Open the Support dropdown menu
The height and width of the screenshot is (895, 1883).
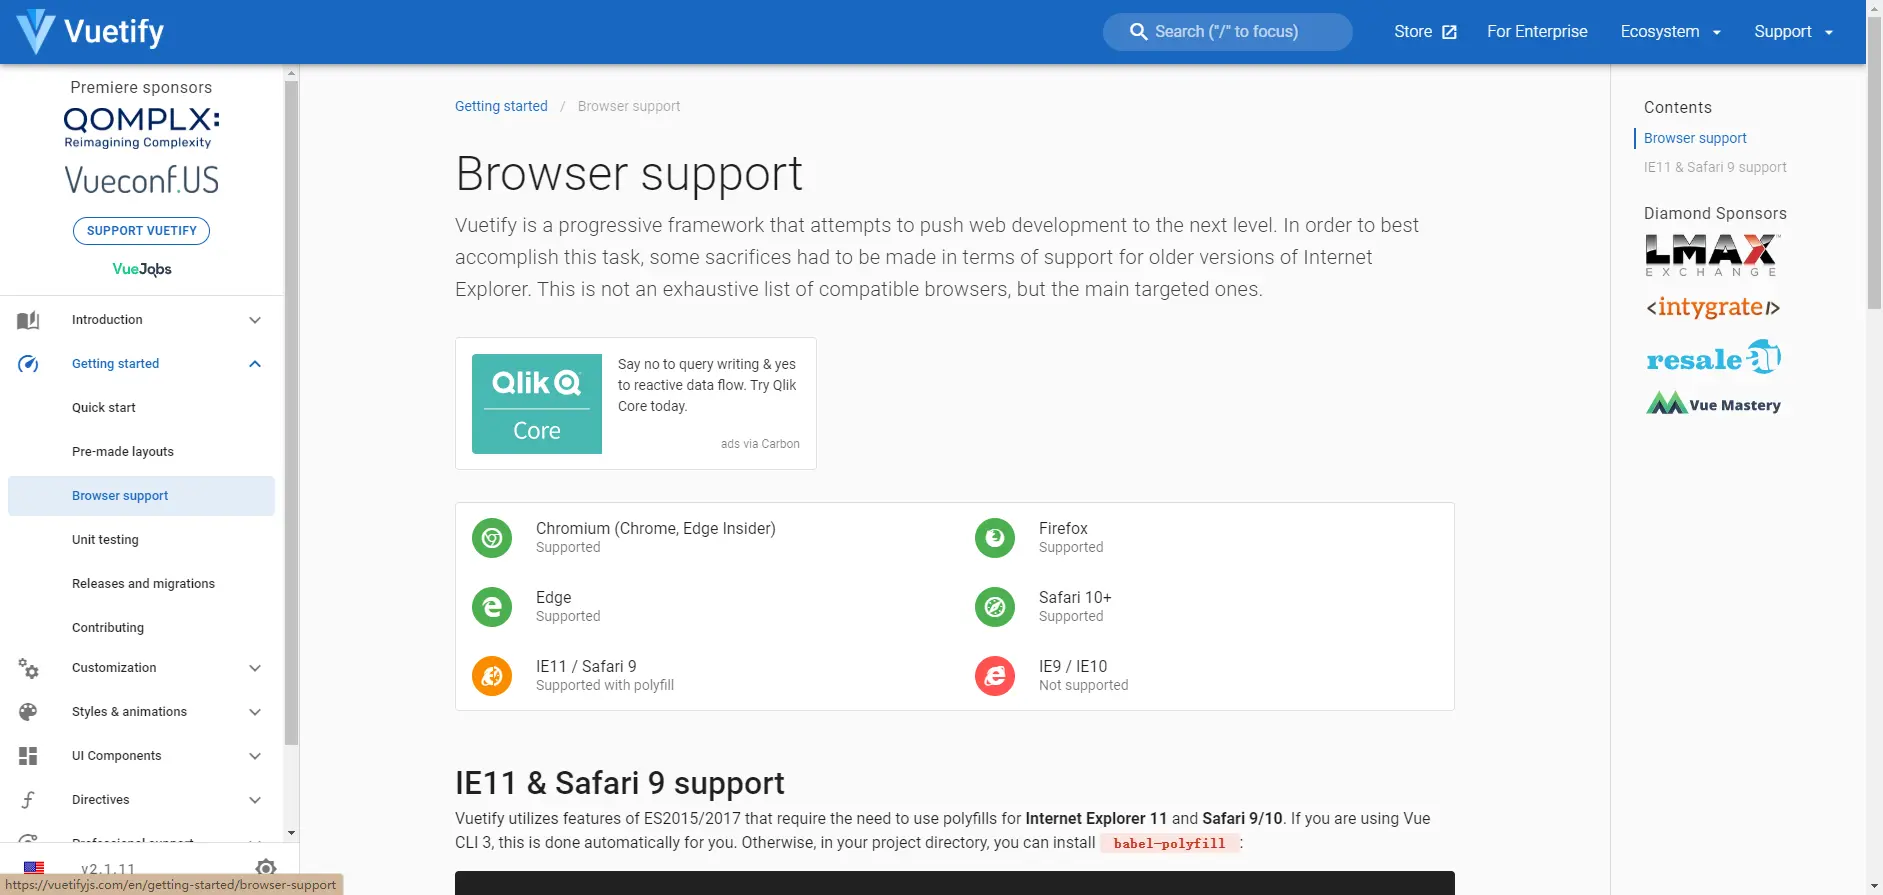pyautogui.click(x=1794, y=32)
